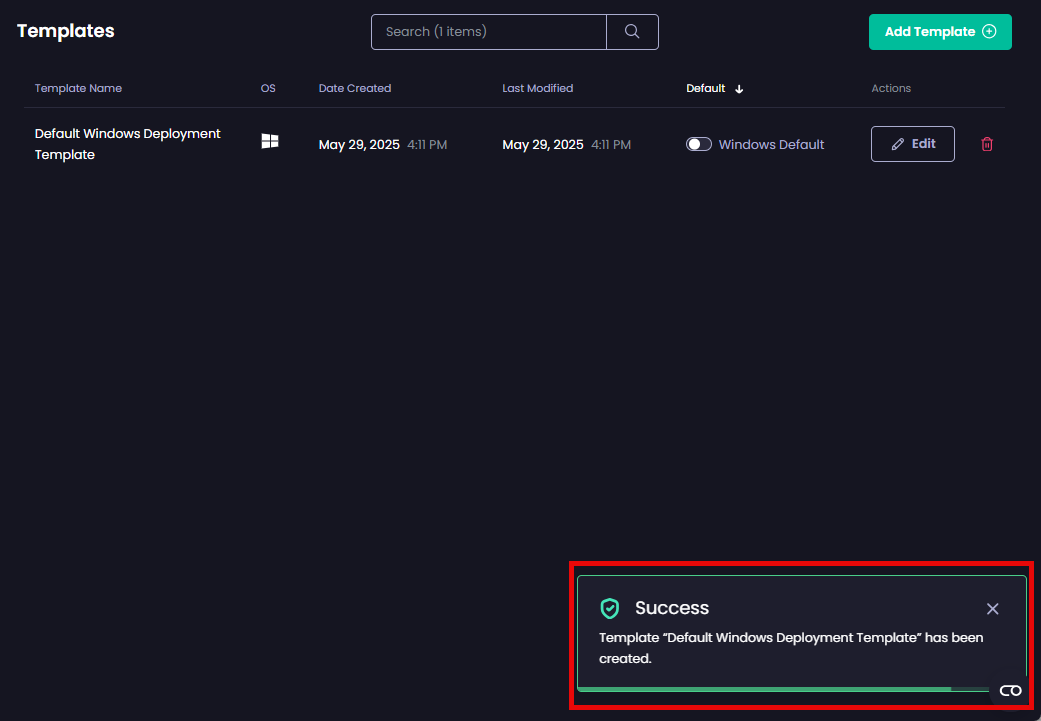Focus the Search templates input field

point(488,32)
